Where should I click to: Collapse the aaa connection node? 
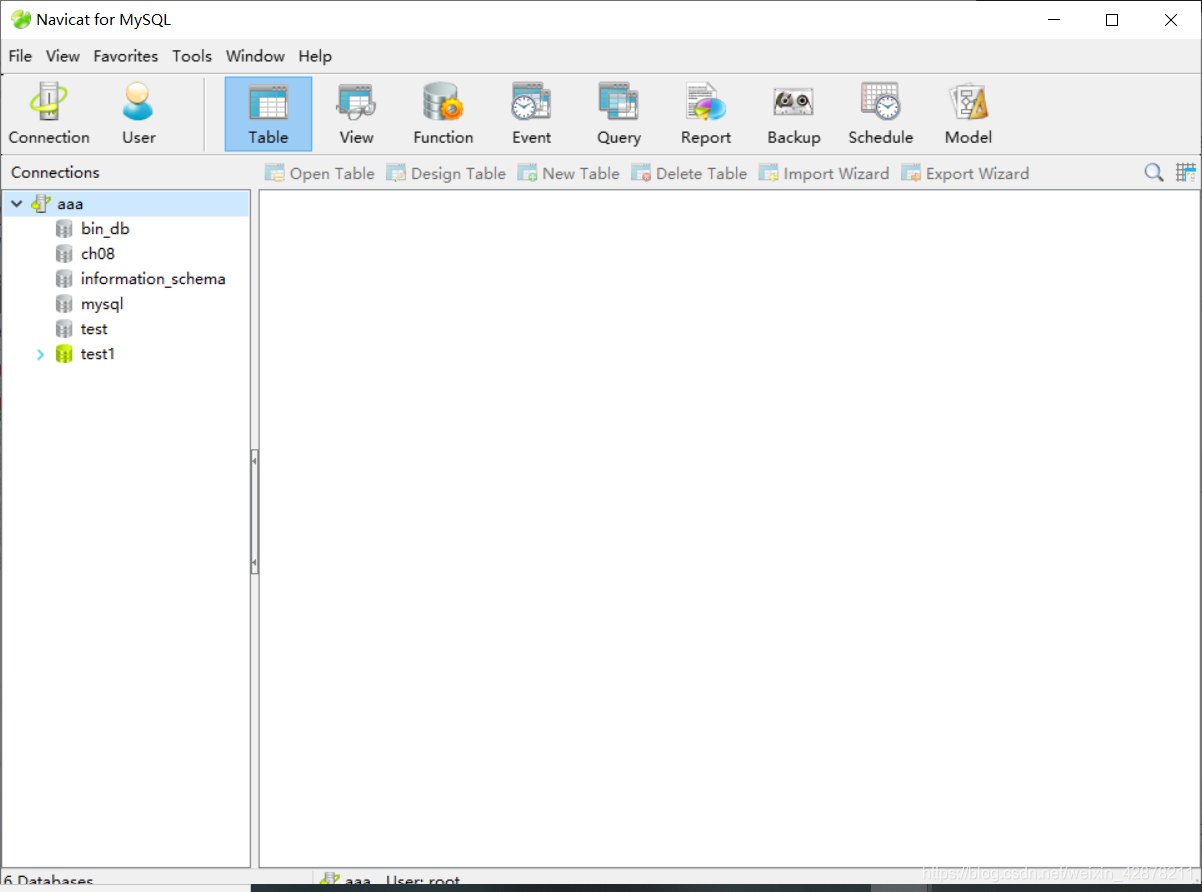click(16, 204)
